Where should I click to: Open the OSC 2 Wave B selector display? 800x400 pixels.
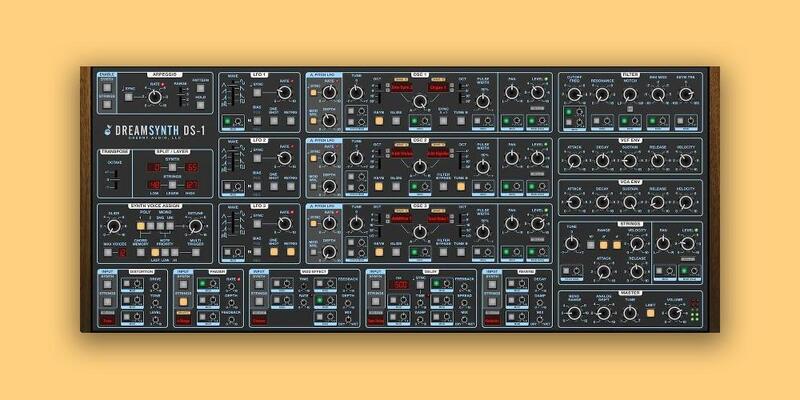click(438, 153)
